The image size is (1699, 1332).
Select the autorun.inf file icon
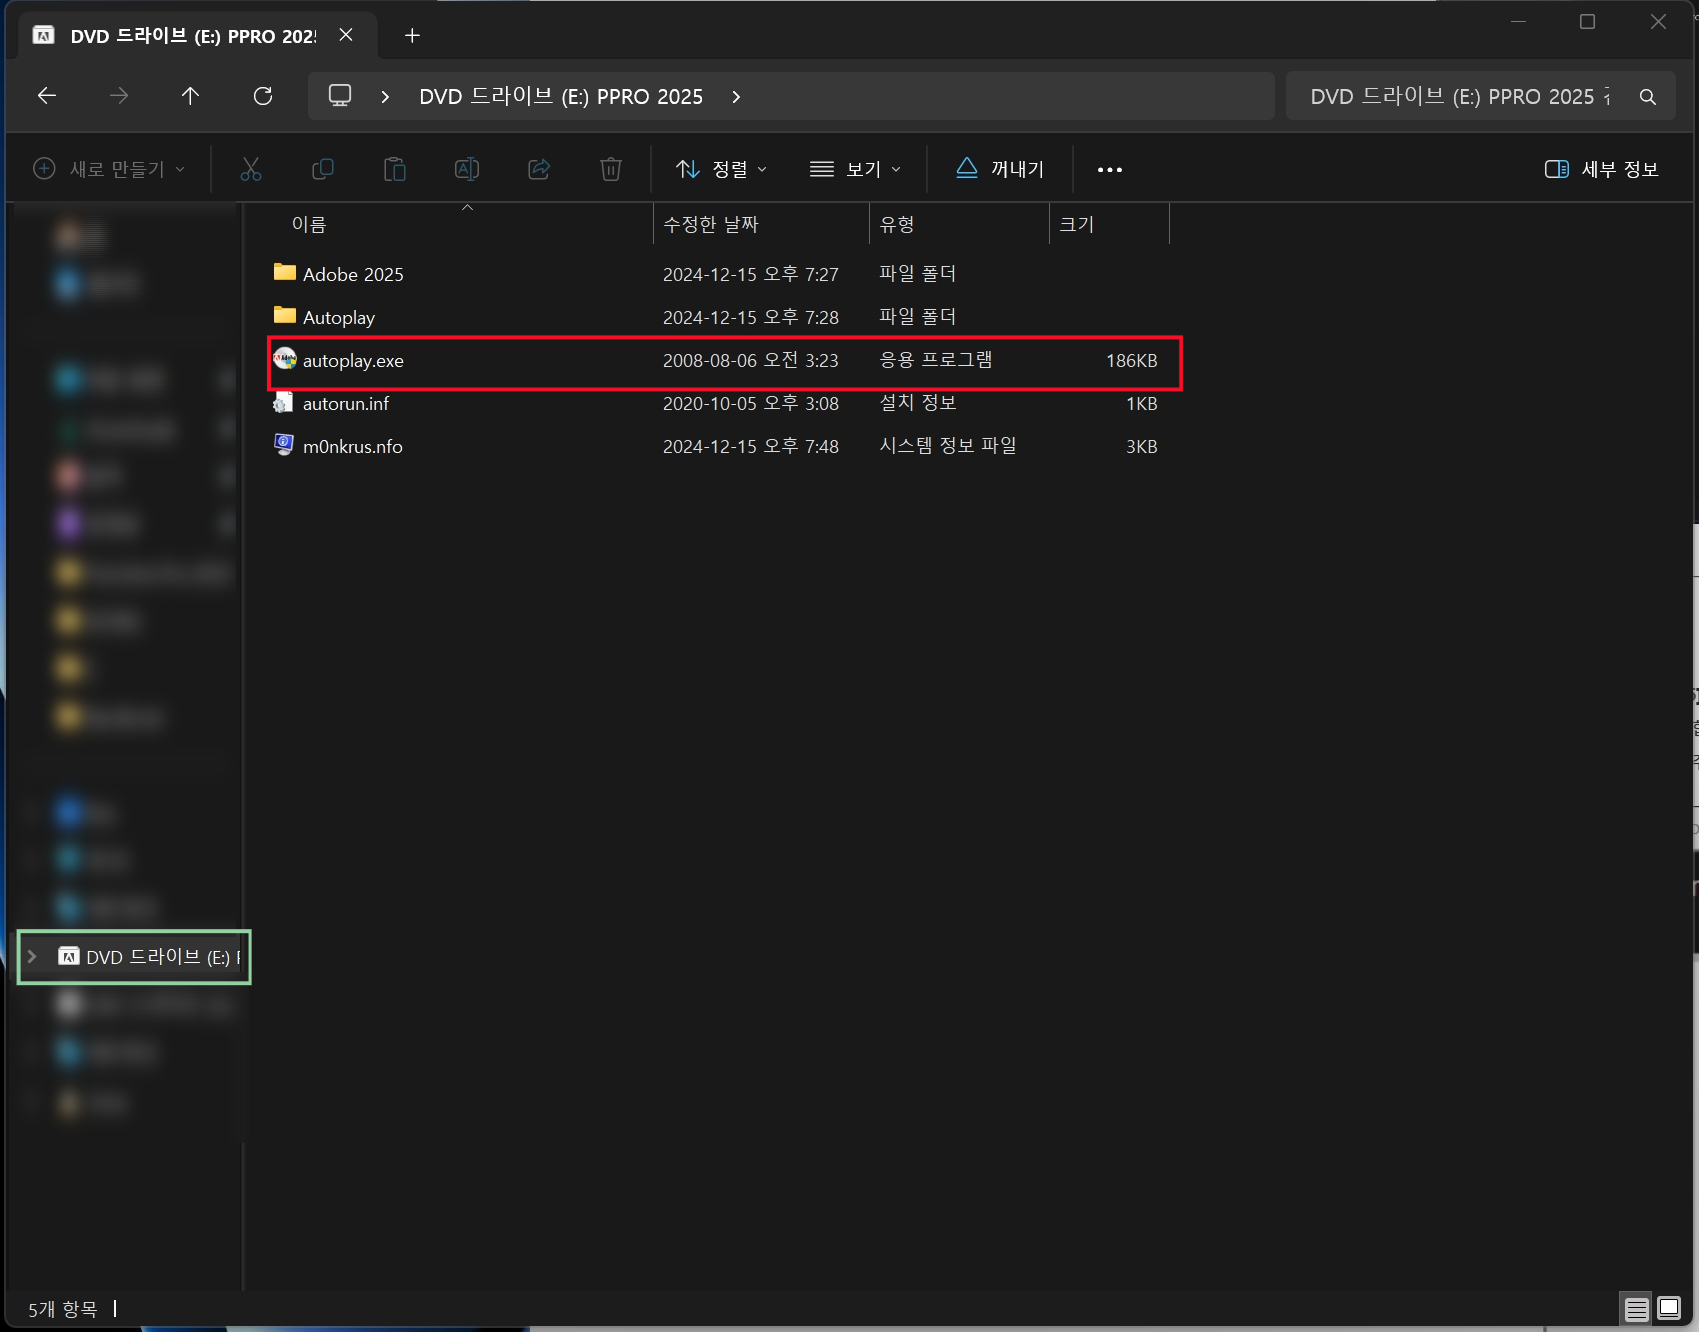pyautogui.click(x=285, y=403)
